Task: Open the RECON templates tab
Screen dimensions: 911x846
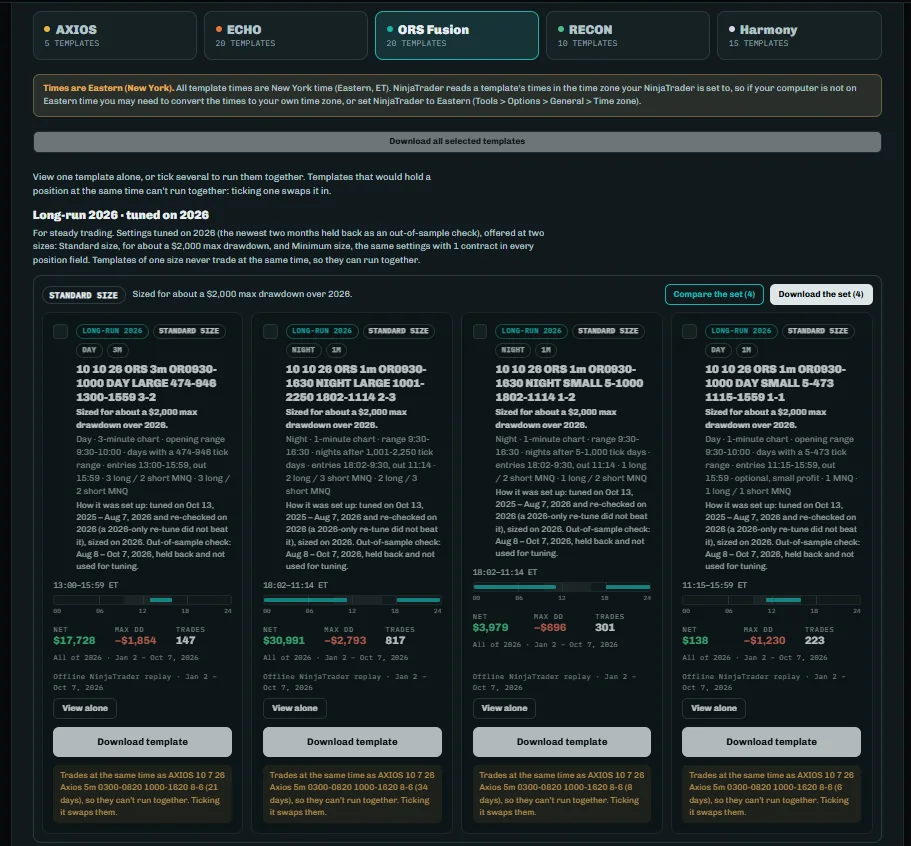Action: 627,35
